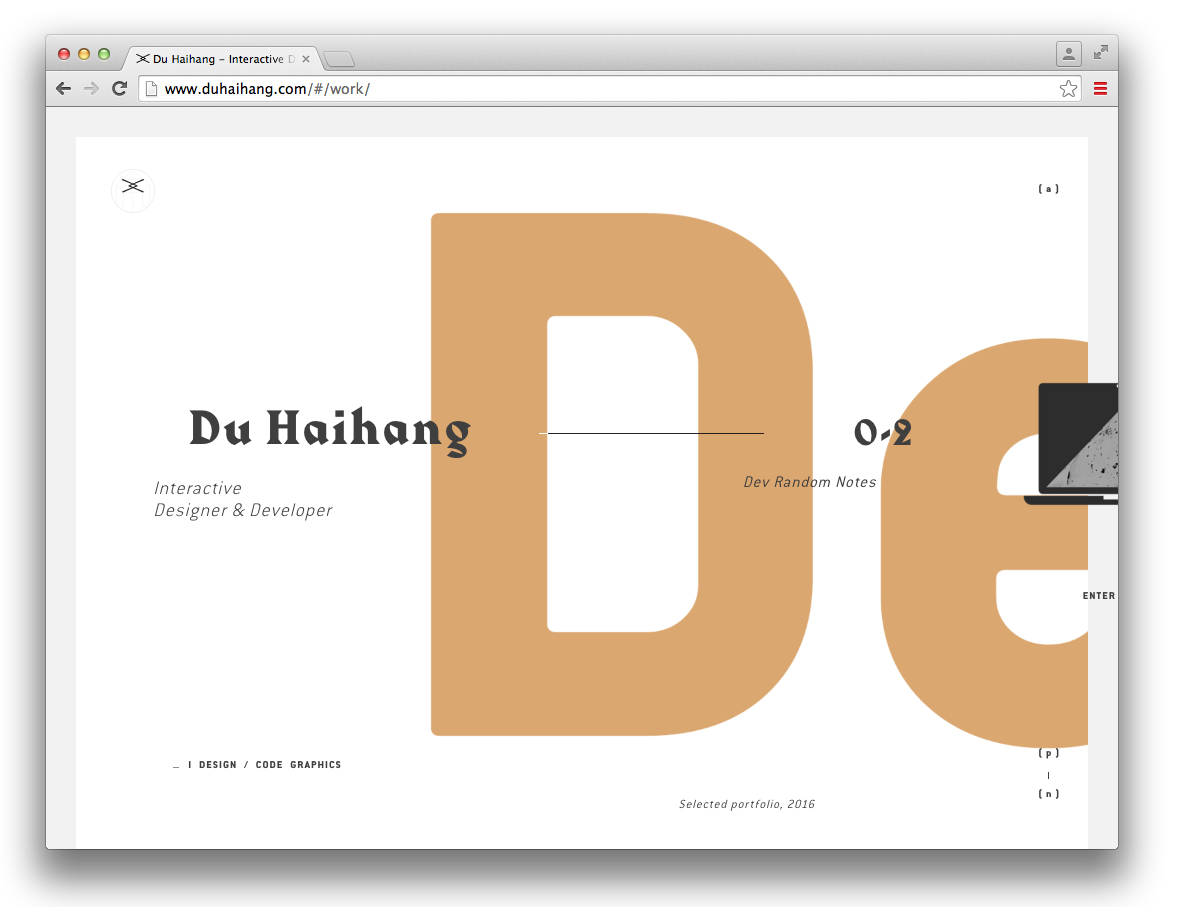Open the Chrome hamburger menu
The image size is (1179, 907).
pos(1100,89)
